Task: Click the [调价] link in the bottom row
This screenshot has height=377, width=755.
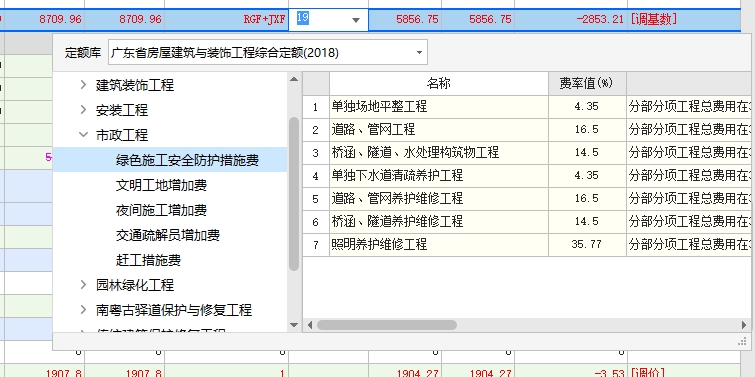Action: coord(648,373)
